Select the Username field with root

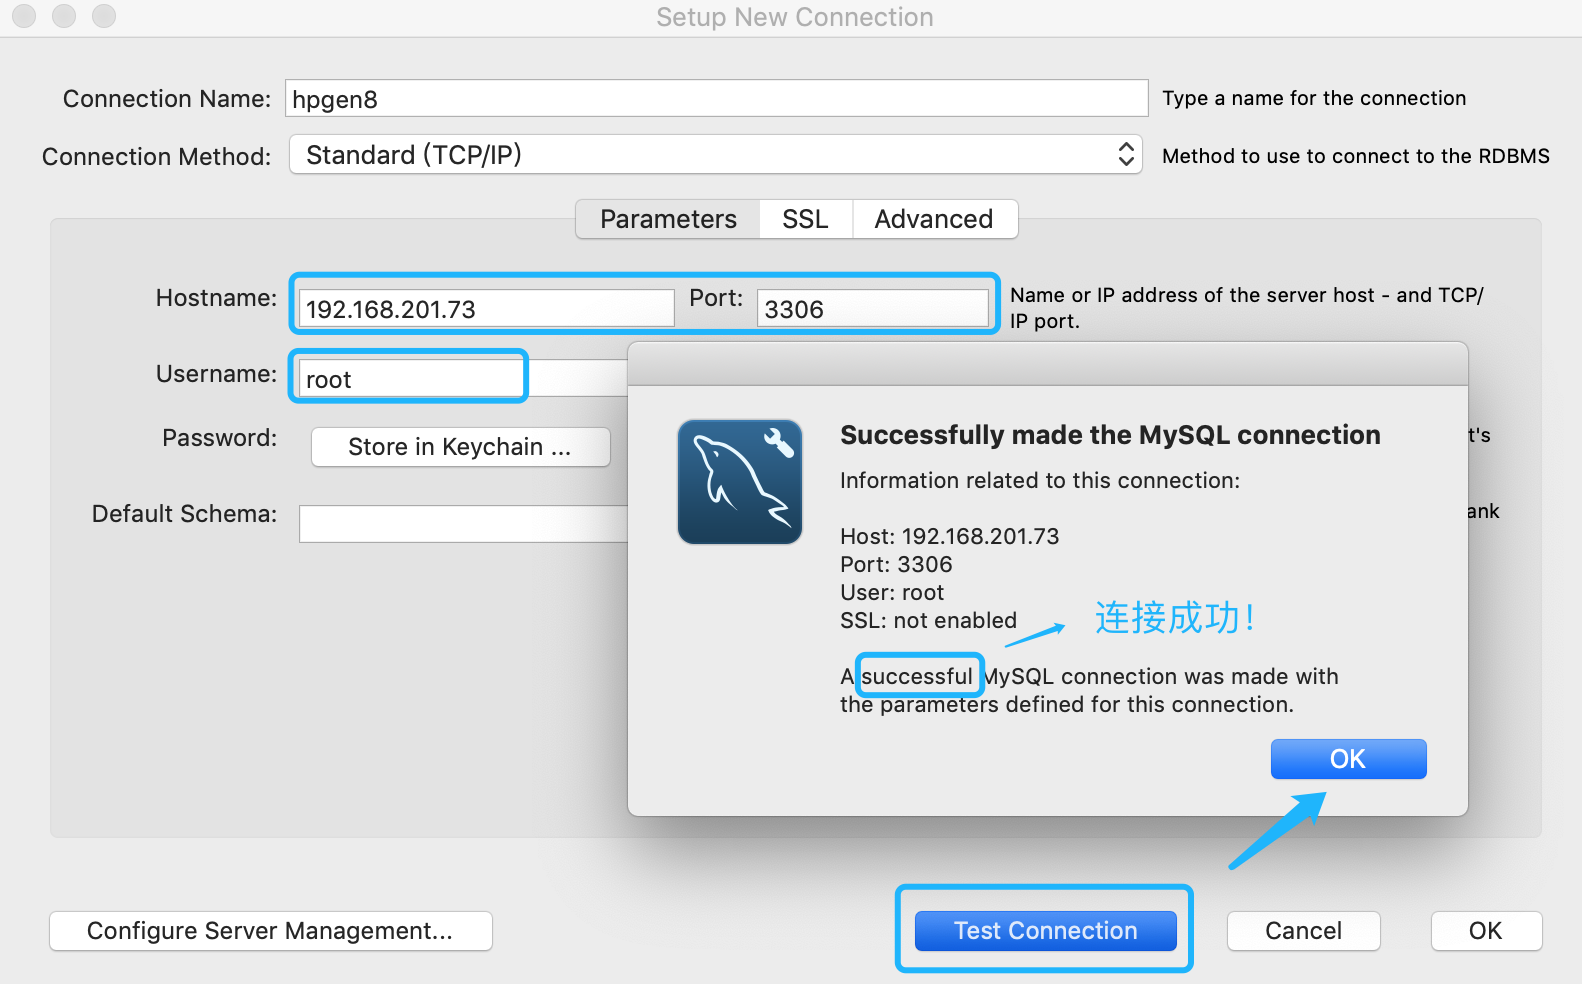click(x=410, y=379)
